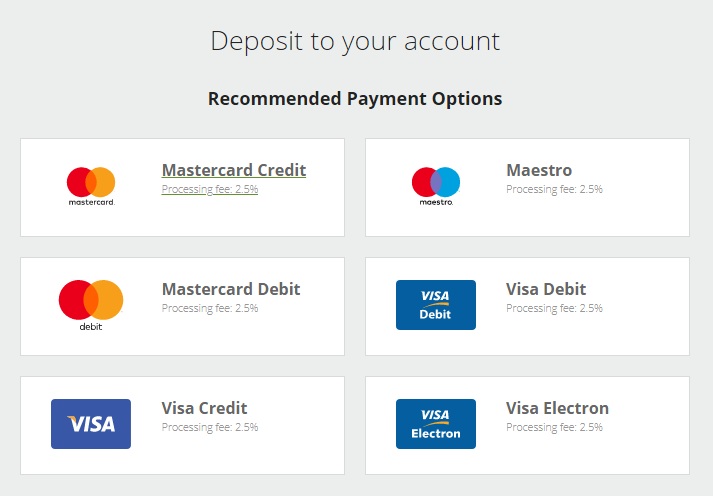Screen dimensions: 713x496
Task: Open the Mastercard Credit link
Action: point(234,170)
